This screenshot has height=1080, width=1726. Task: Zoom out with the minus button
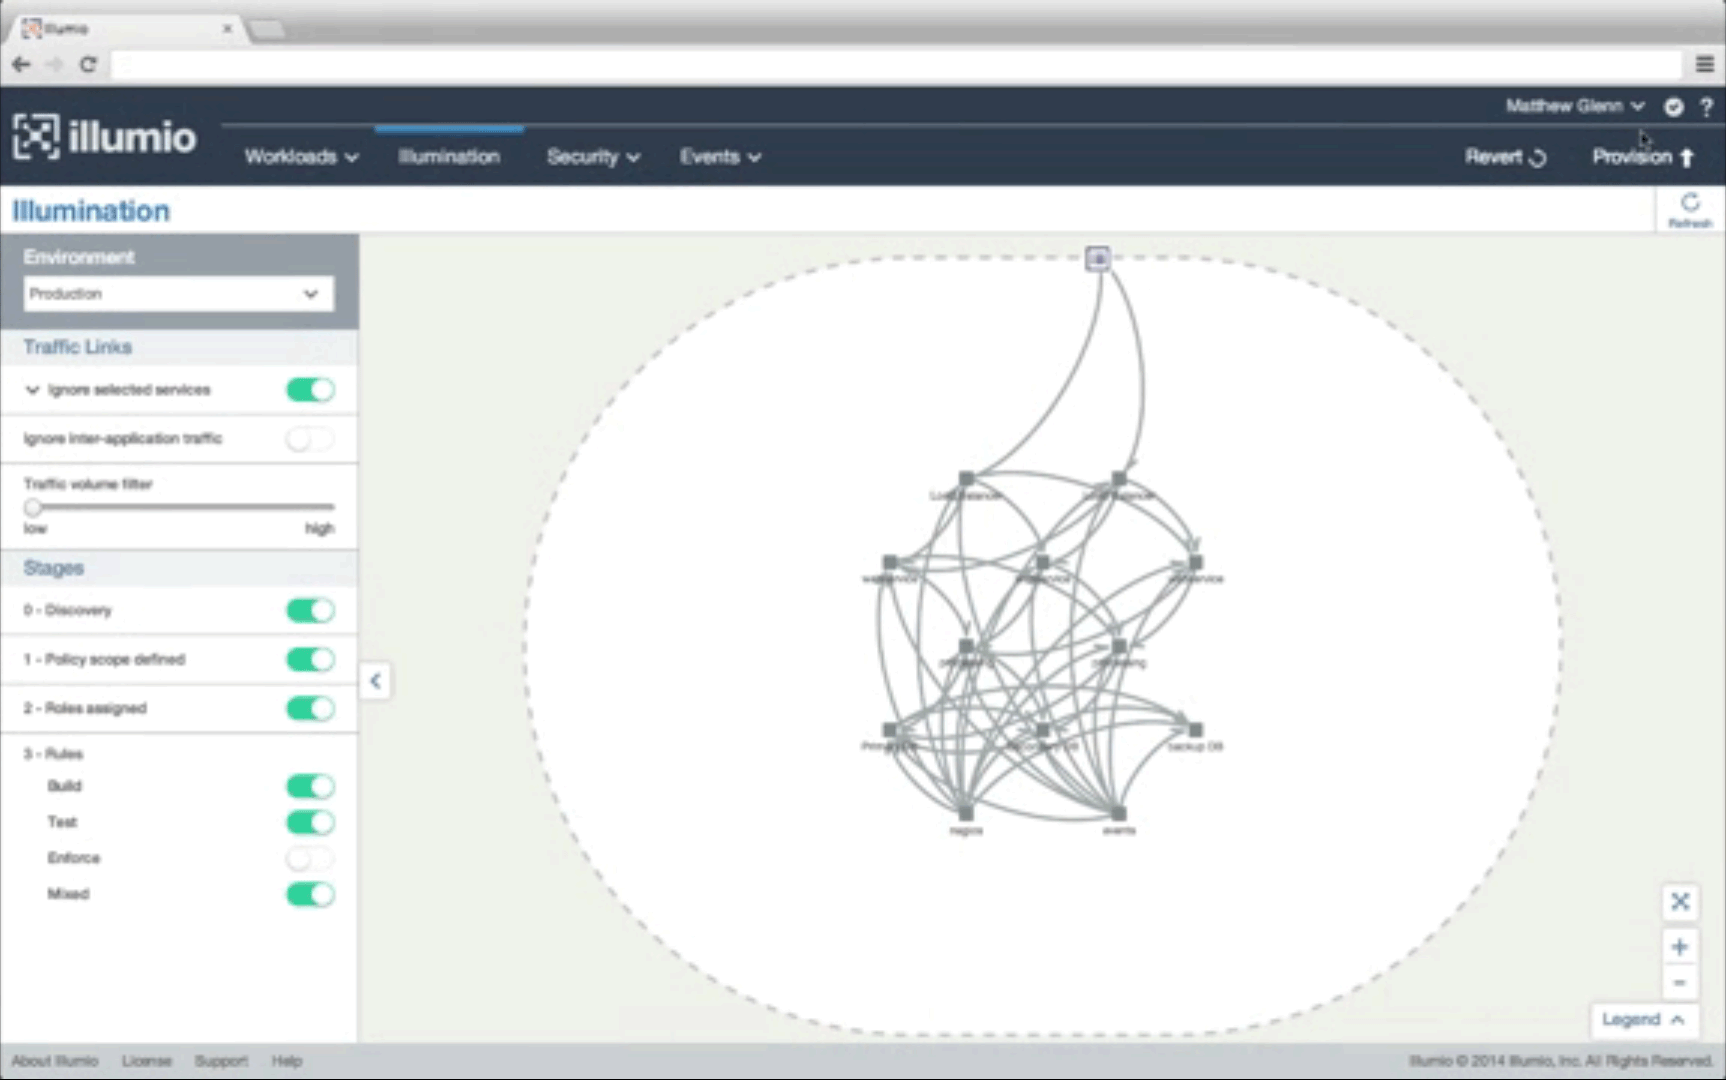[x=1680, y=983]
